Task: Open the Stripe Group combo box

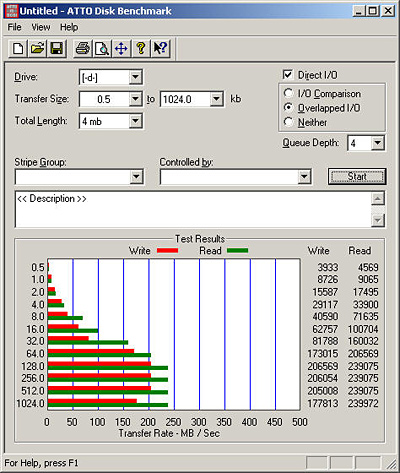Action: click(x=79, y=177)
